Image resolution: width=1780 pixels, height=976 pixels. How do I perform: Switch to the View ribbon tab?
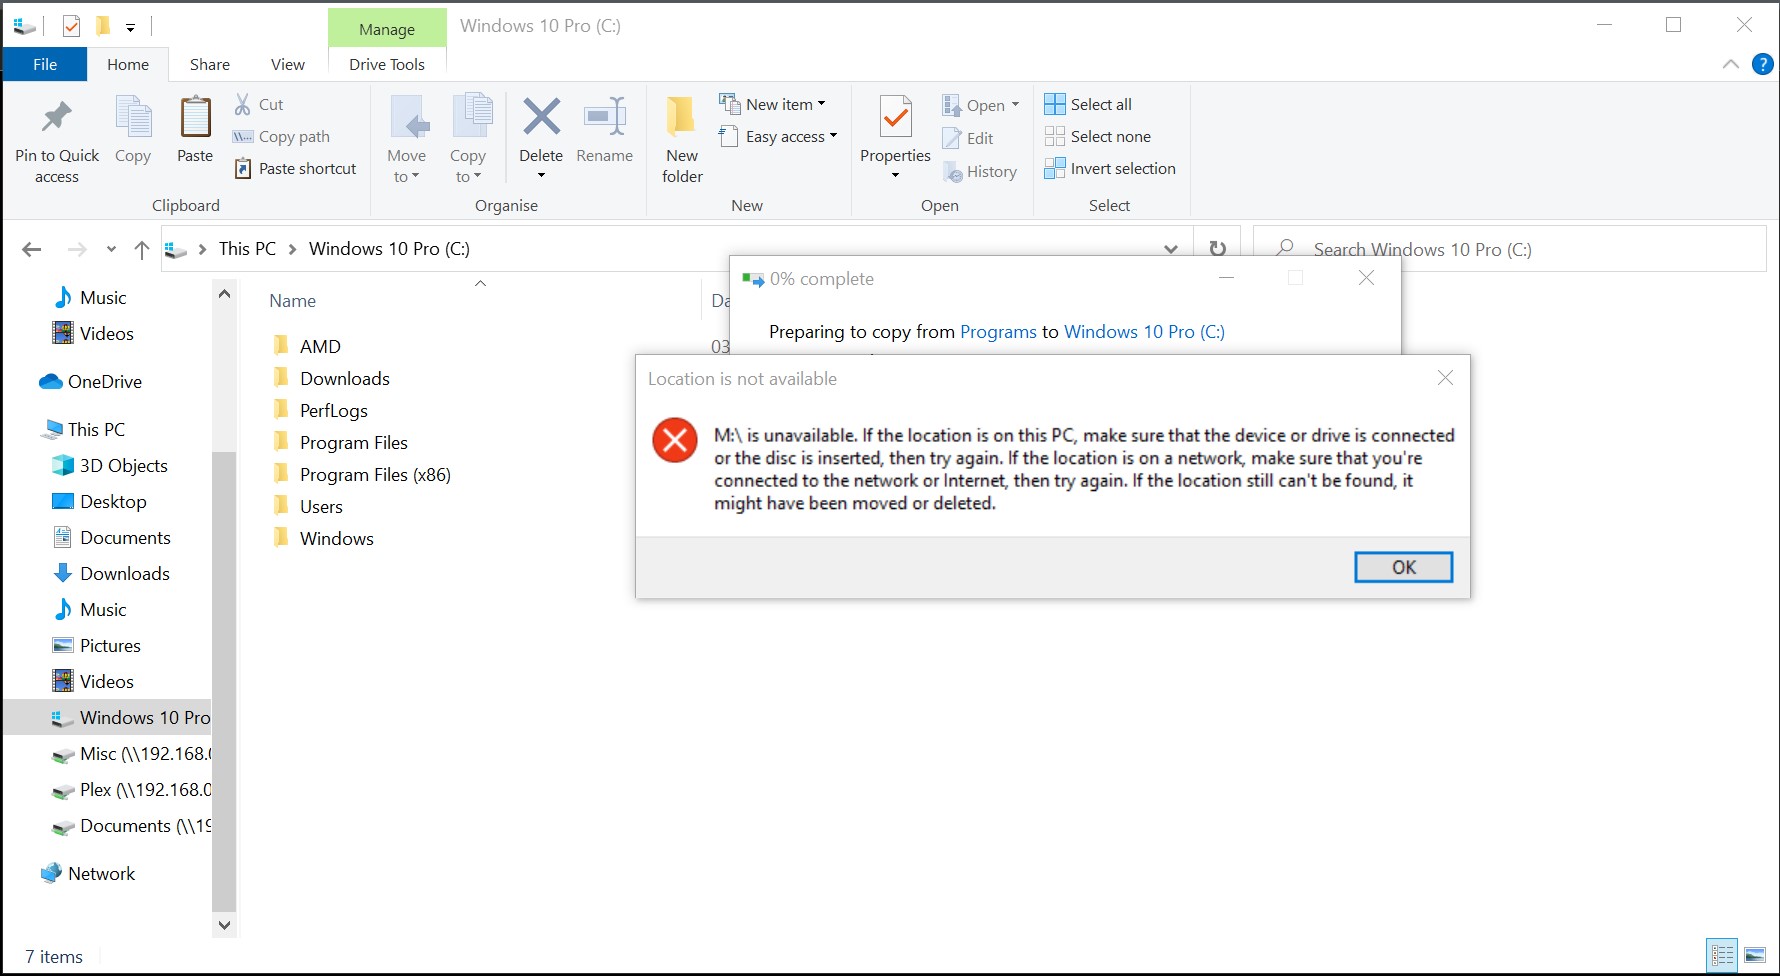pos(288,64)
